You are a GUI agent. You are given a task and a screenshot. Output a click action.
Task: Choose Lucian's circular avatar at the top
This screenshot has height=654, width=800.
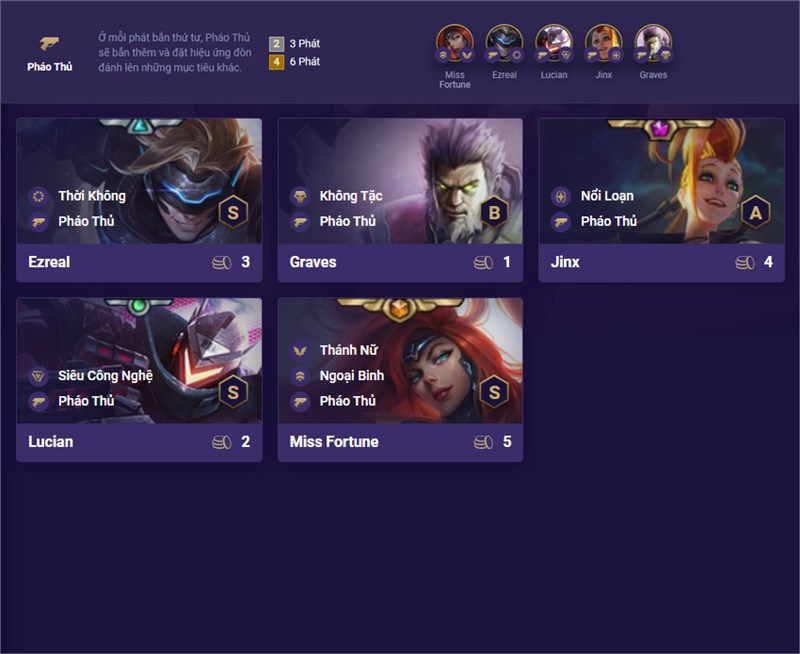click(x=554, y=43)
